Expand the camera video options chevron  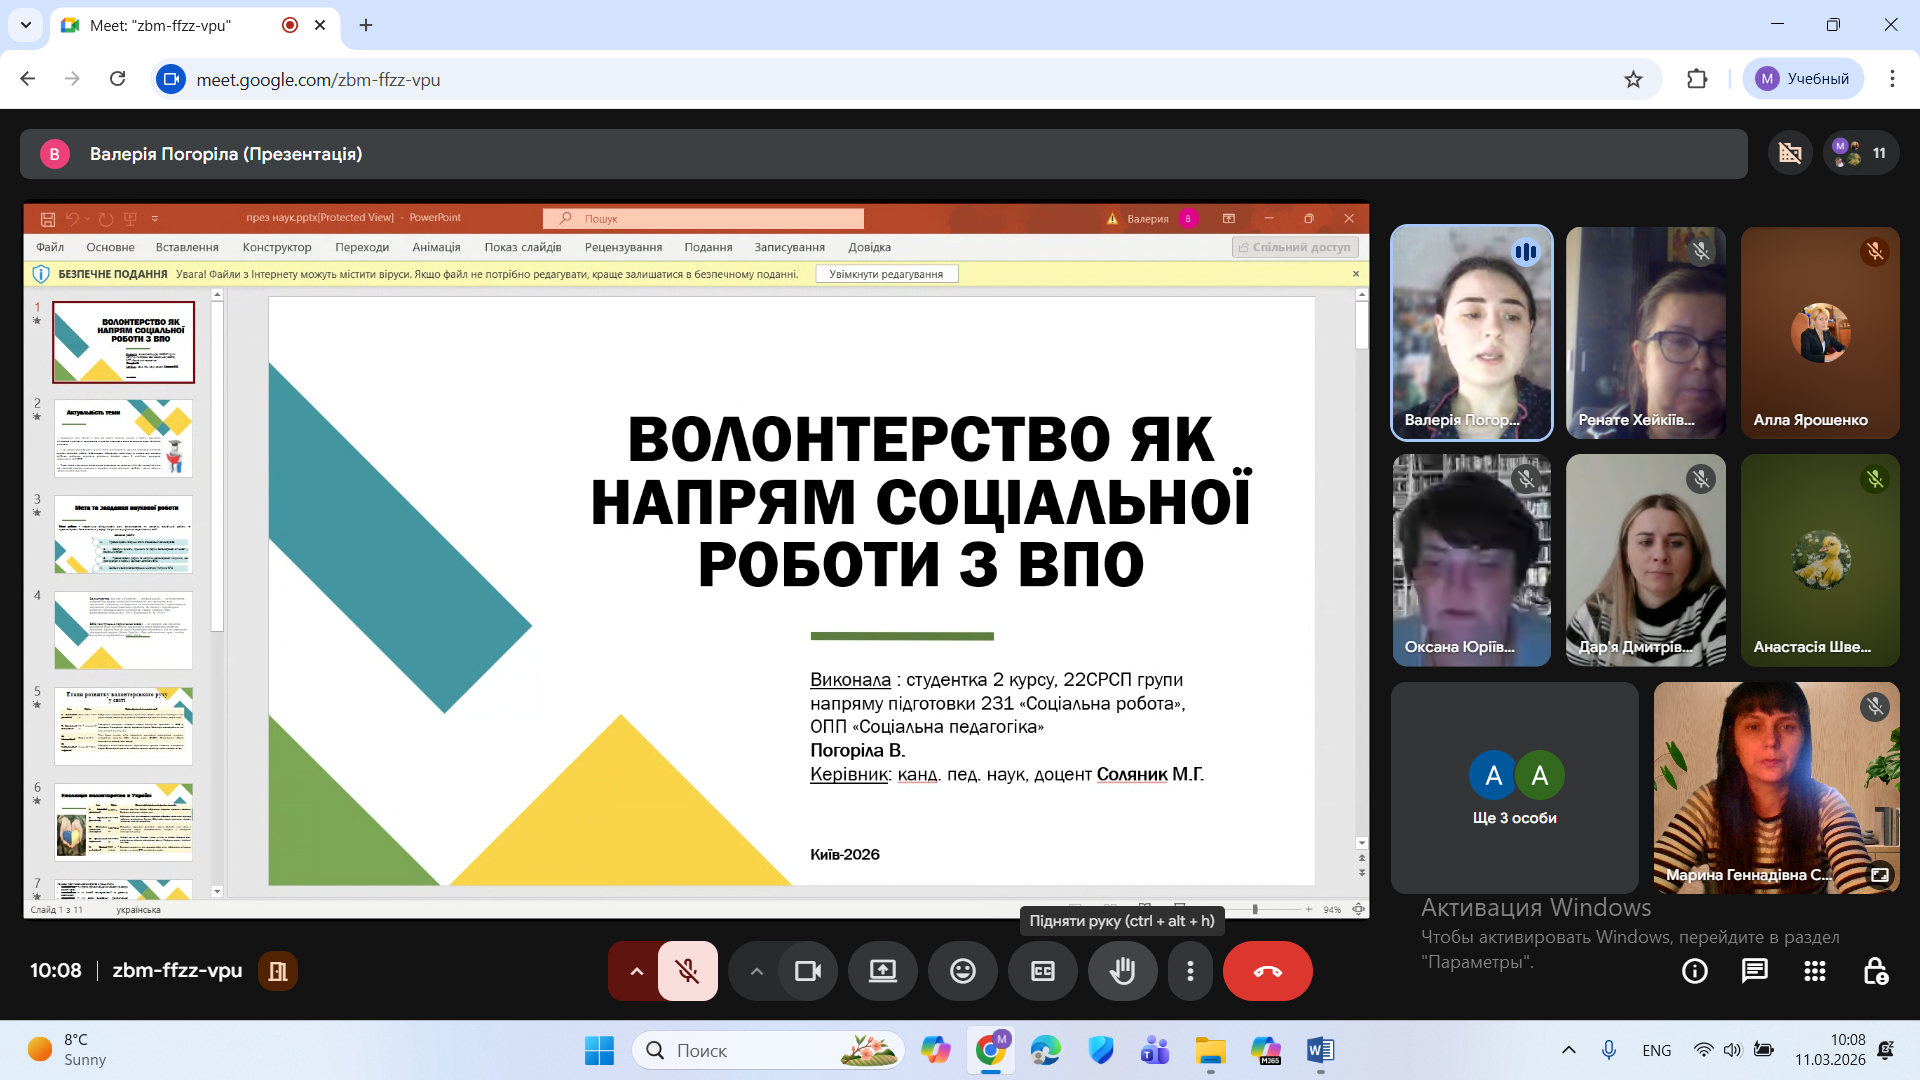(x=757, y=970)
